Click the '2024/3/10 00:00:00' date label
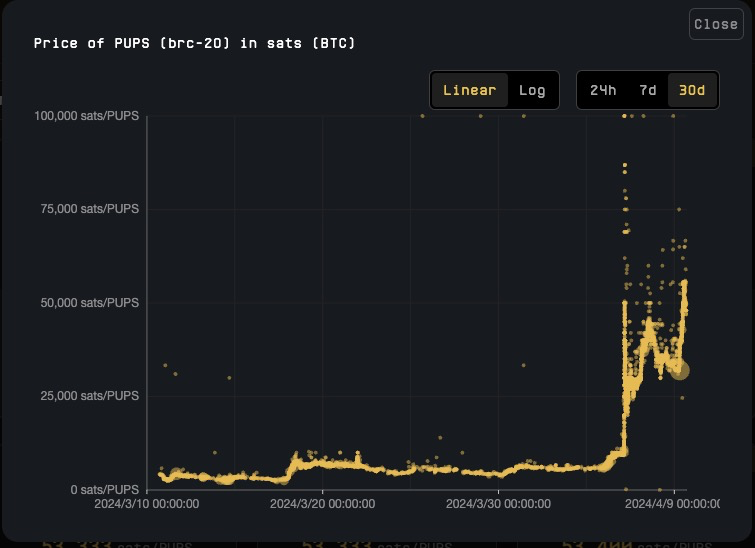755x548 pixels. (146, 504)
